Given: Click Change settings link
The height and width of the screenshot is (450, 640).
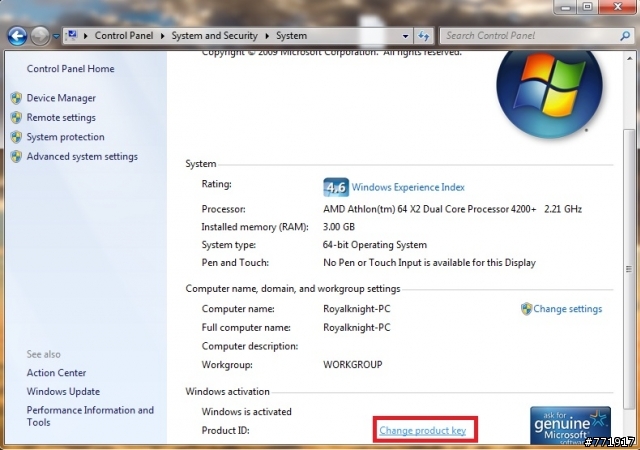Looking at the screenshot, I should 568,309.
